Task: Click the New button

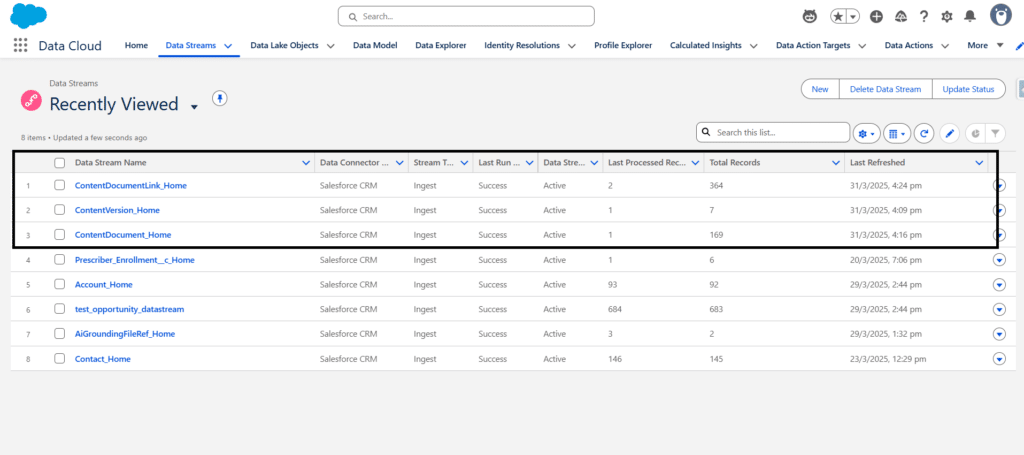Action: [x=819, y=89]
